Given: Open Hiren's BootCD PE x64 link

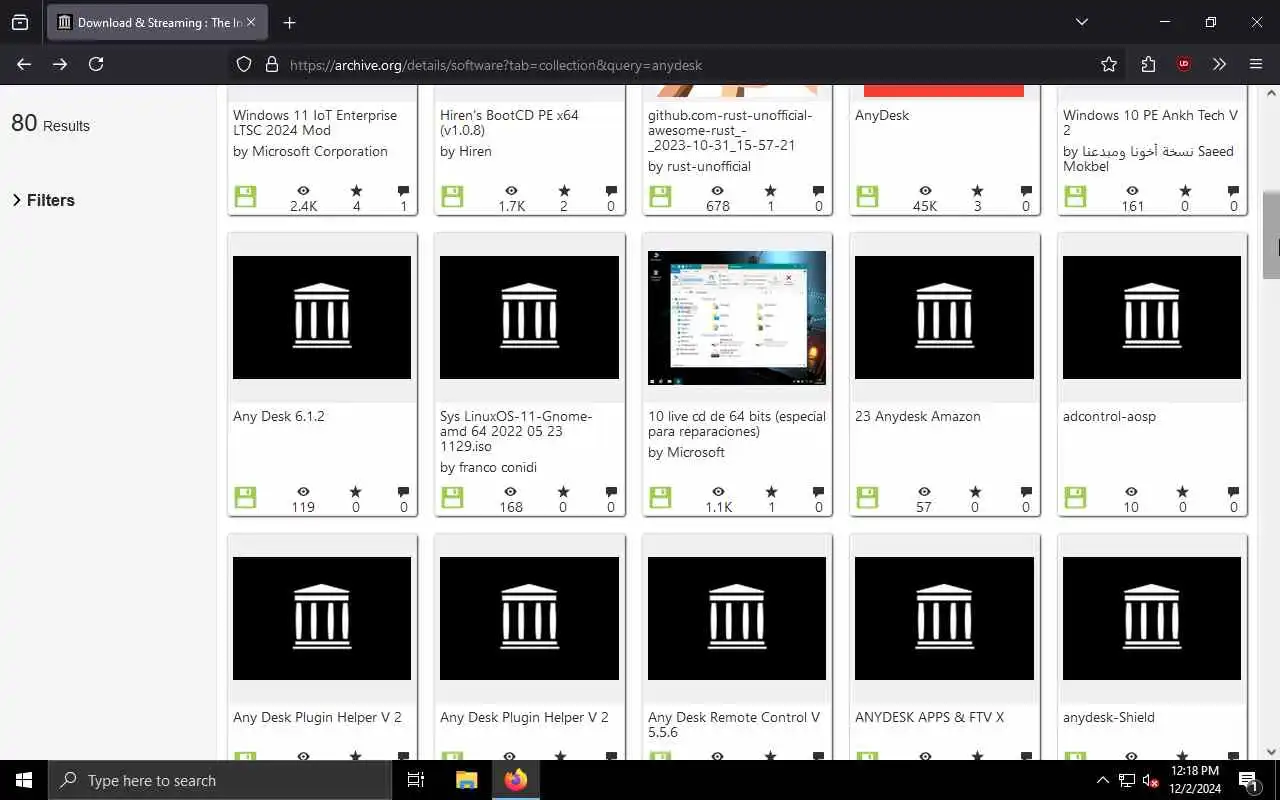Looking at the screenshot, I should coord(509,122).
